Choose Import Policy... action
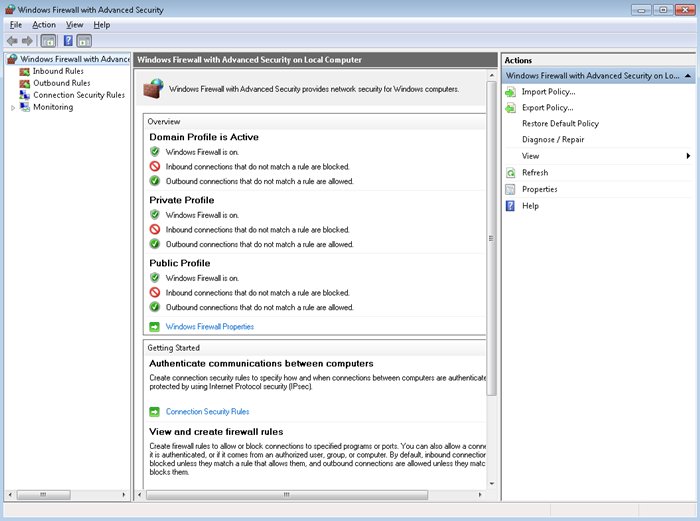700x521 pixels. click(x=549, y=92)
